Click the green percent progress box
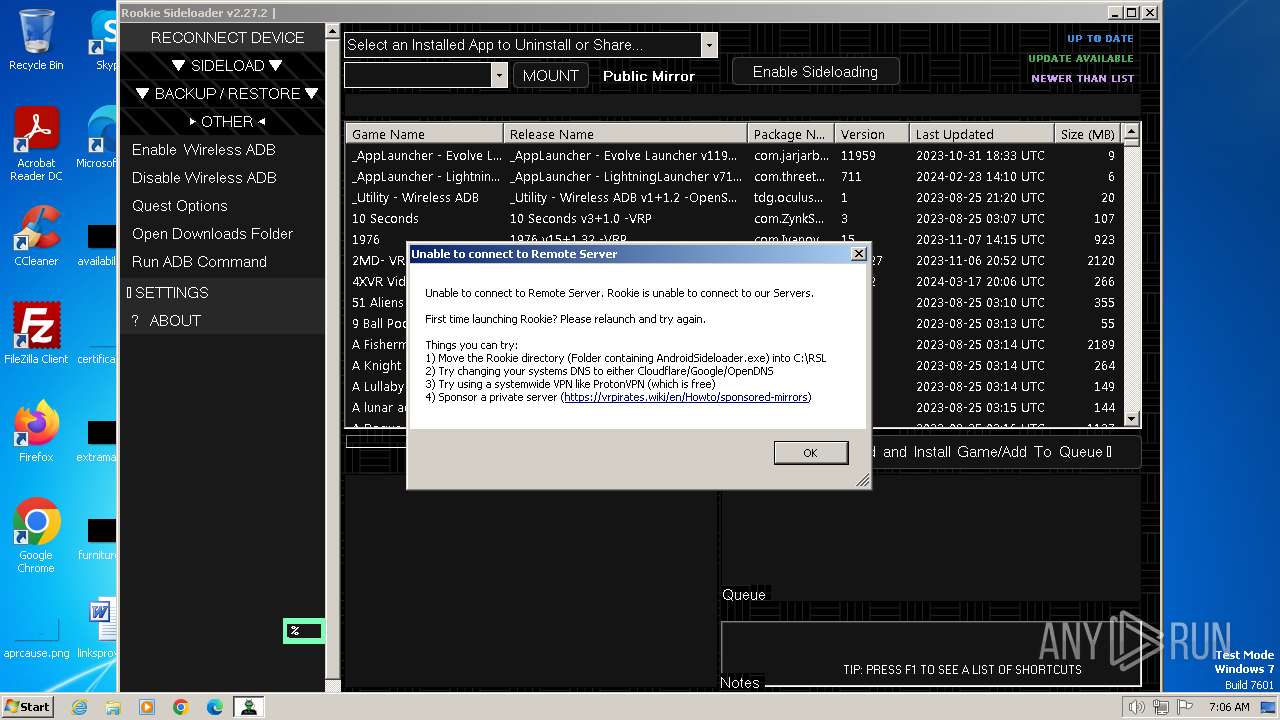The height and width of the screenshot is (720, 1280). [303, 631]
